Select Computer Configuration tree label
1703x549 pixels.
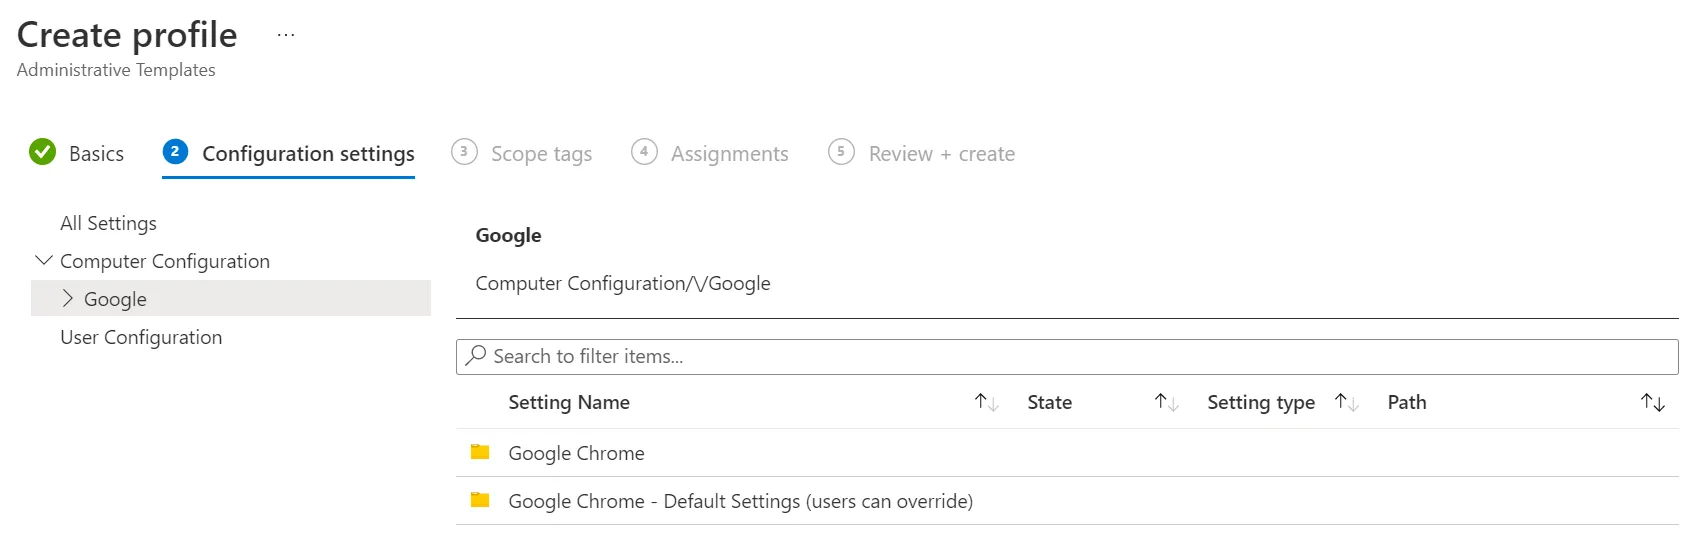[165, 261]
